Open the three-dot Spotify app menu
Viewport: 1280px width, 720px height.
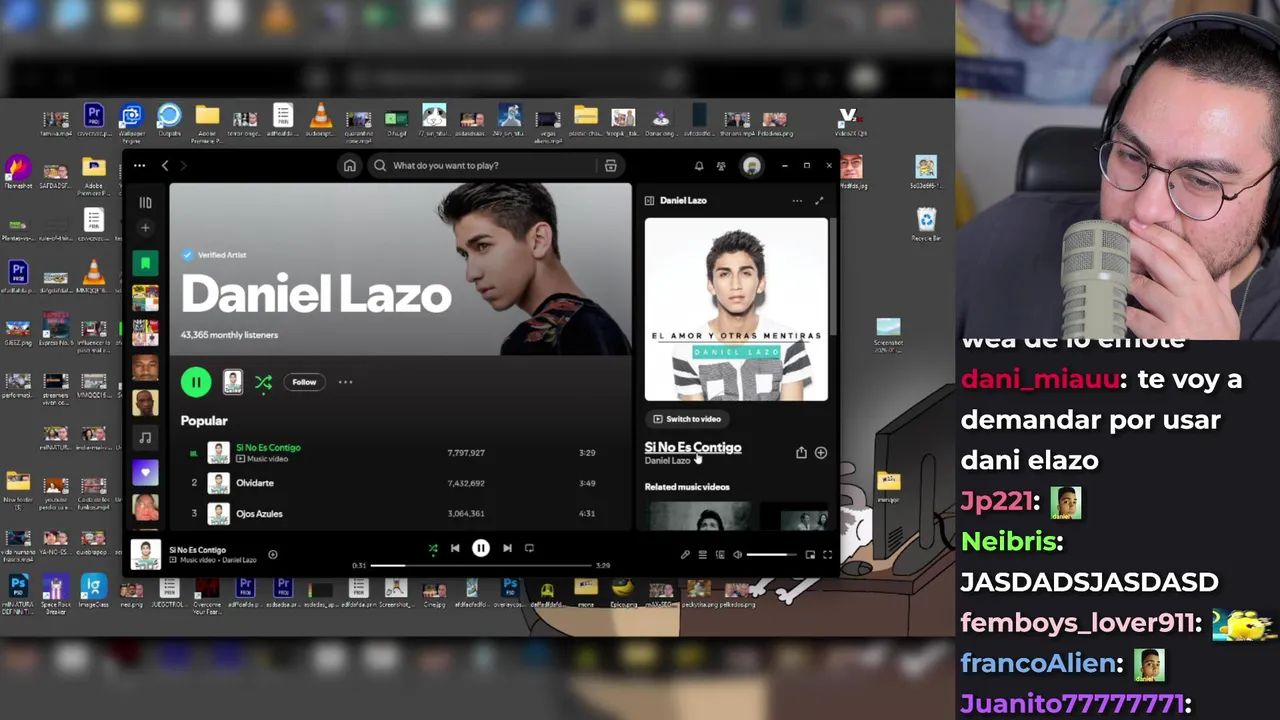coord(139,166)
